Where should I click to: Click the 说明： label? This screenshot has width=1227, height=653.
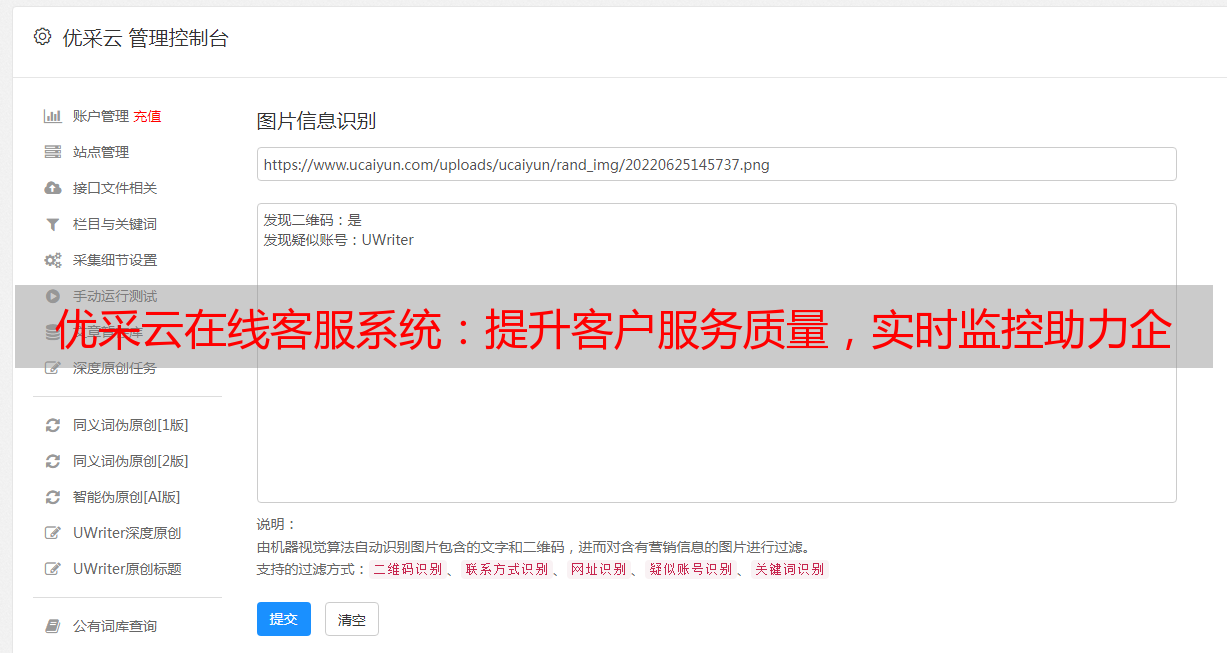(x=277, y=524)
